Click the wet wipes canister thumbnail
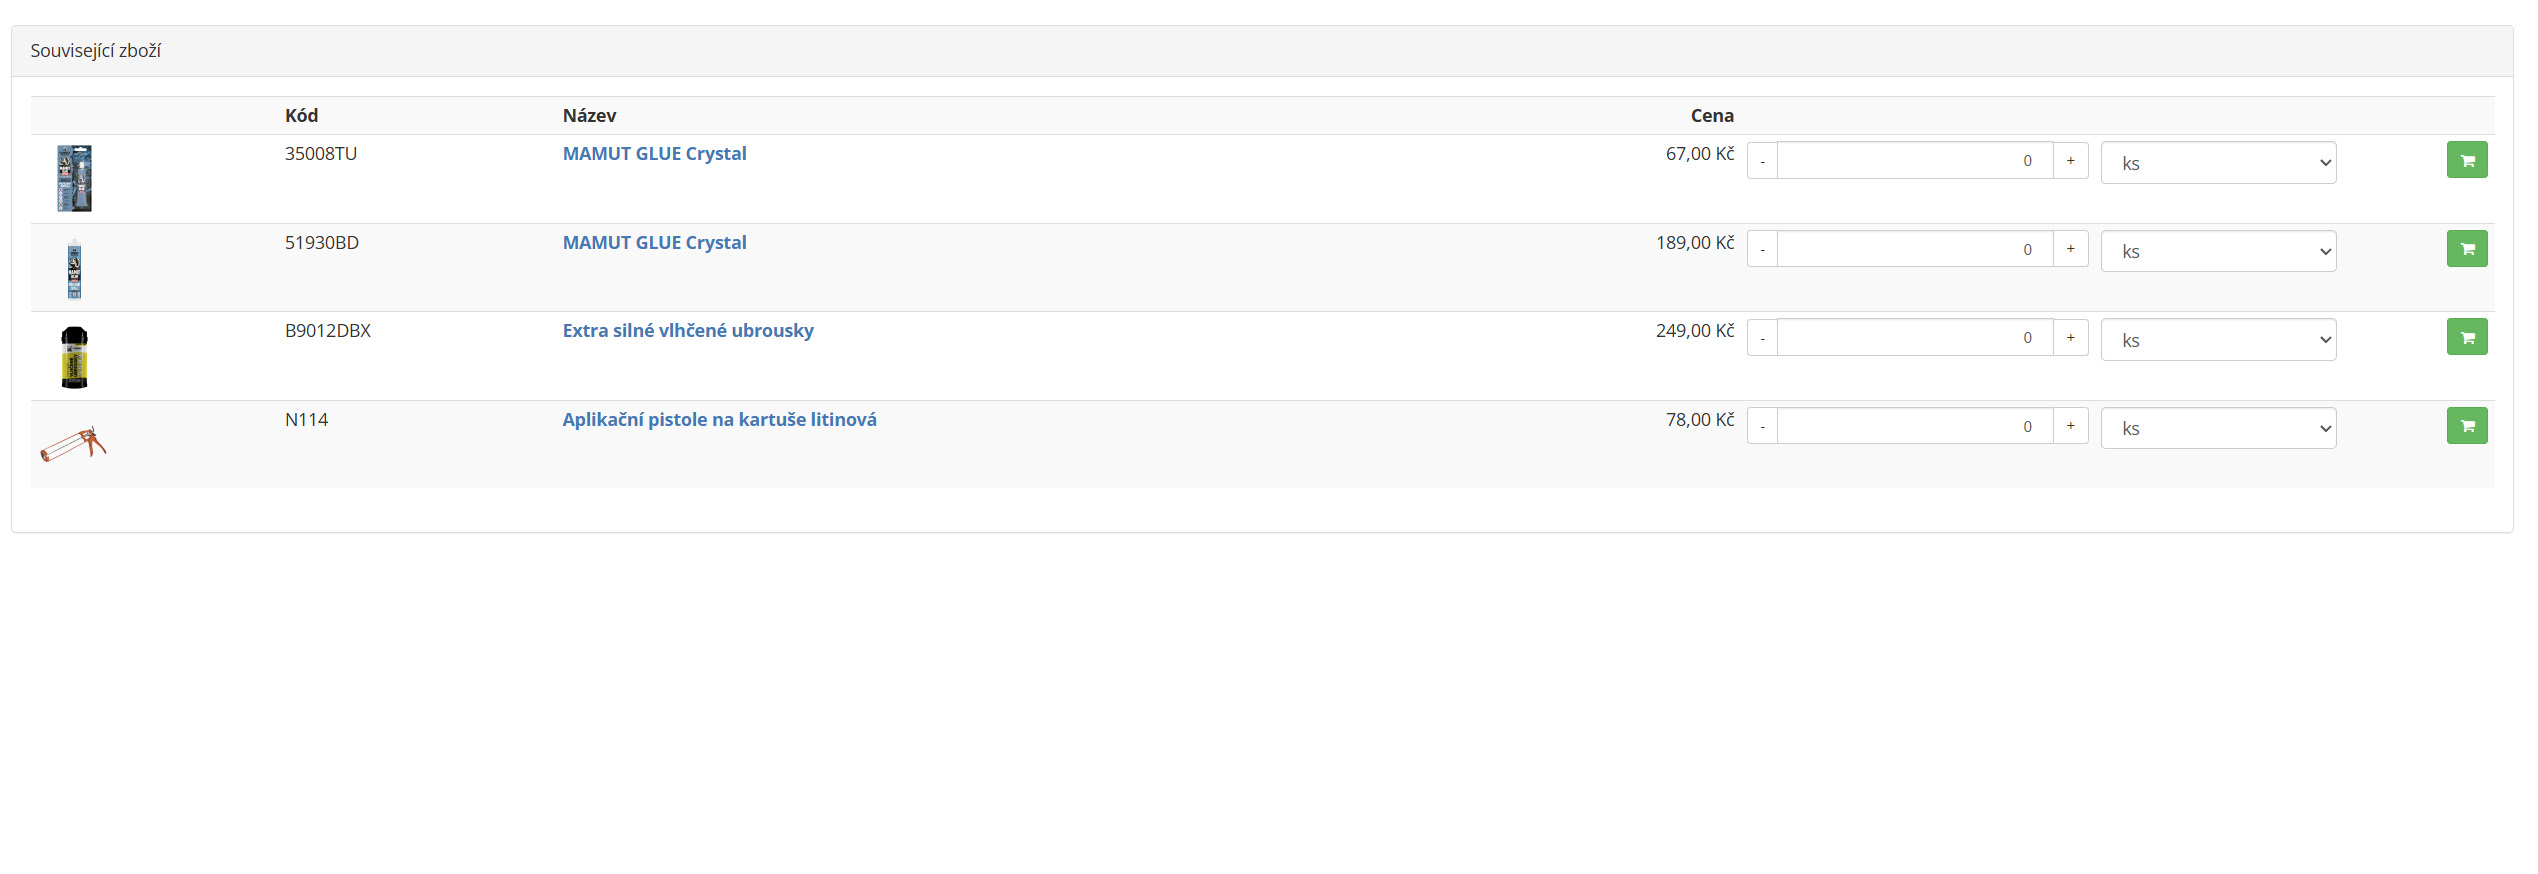This screenshot has width=2538, height=874. tap(74, 357)
